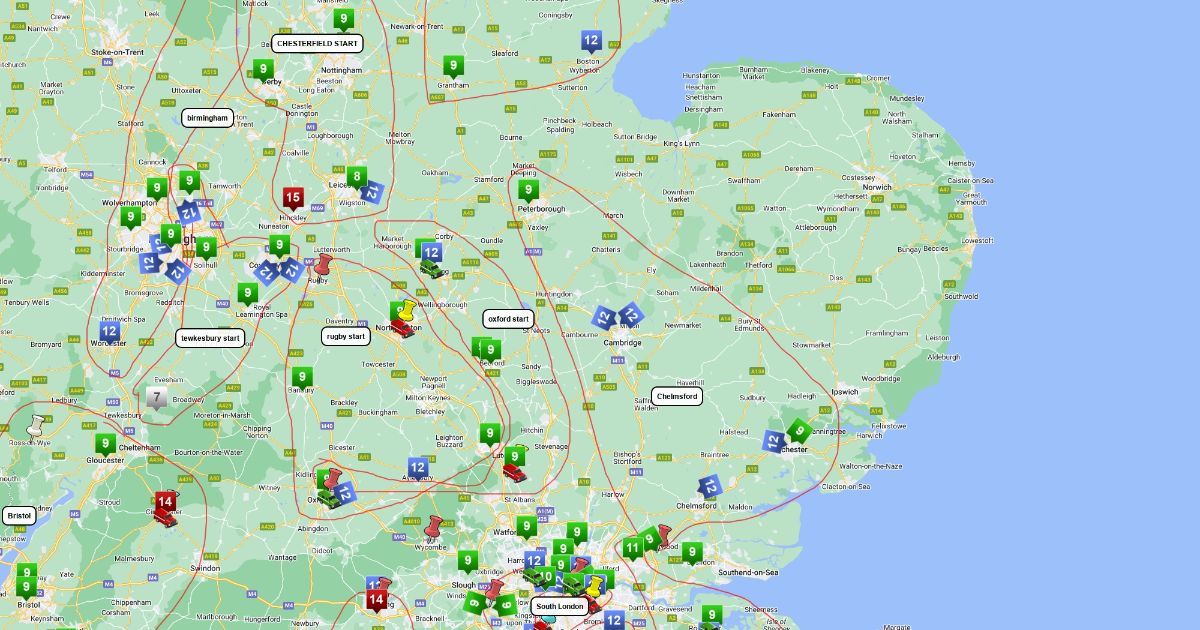Click the green 9 marker at Grantham
This screenshot has width=1200, height=630.
click(x=453, y=69)
